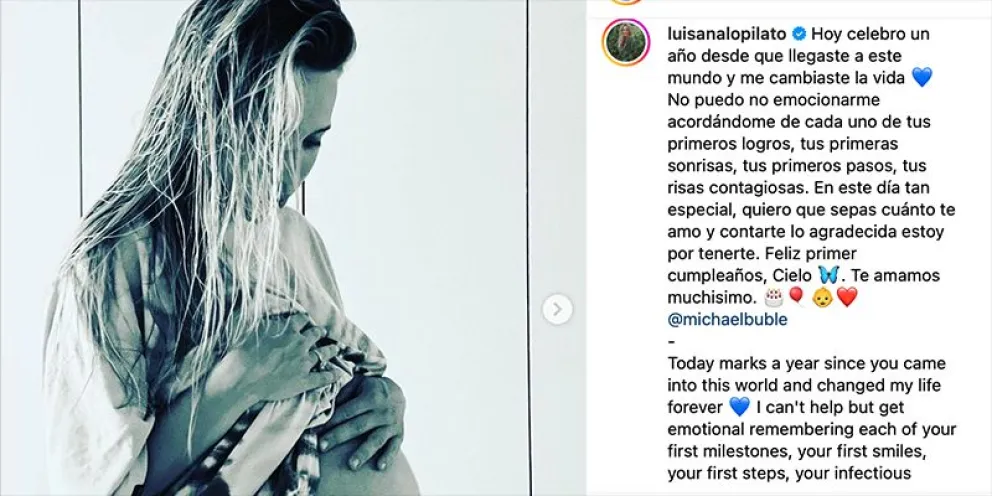The height and width of the screenshot is (496, 992).
Task: Click the red heart emoji above @michaelbuble
Action: 846,297
